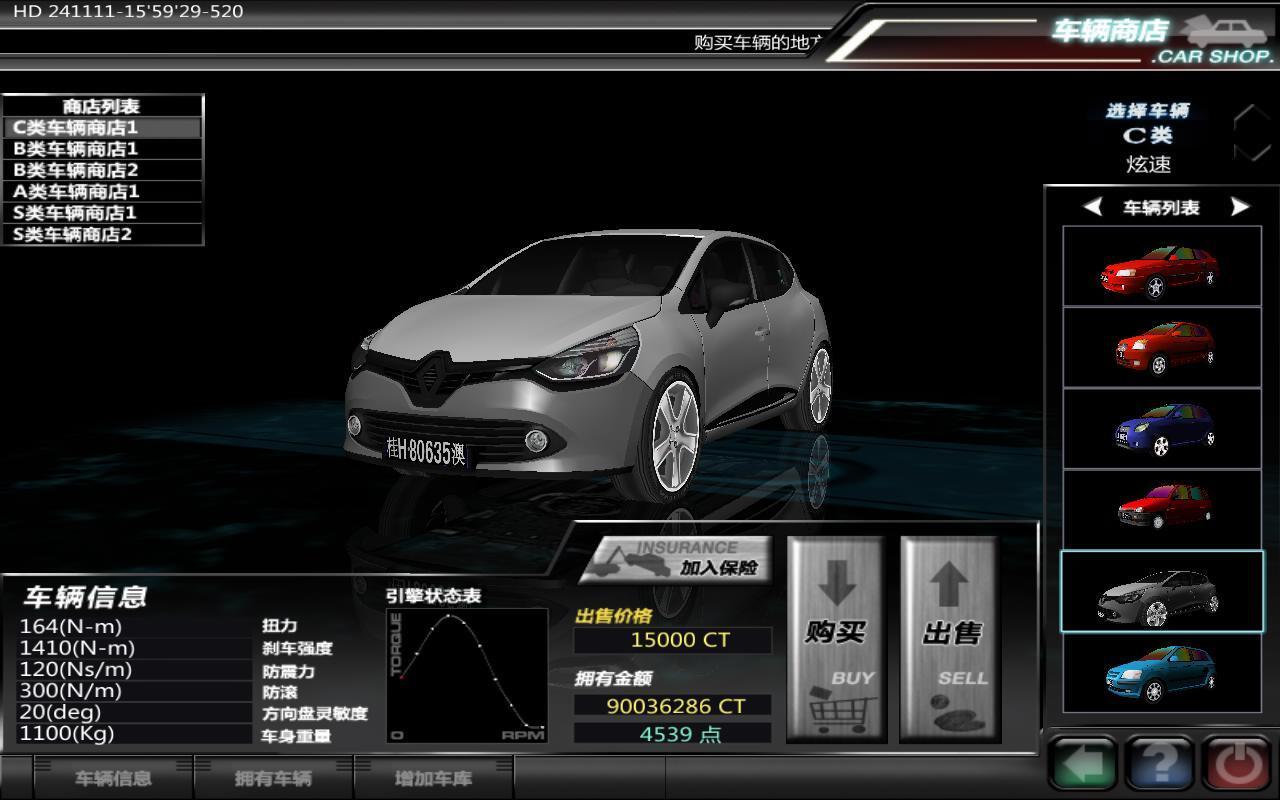Go to next page of 车辆列表

tap(1240, 207)
